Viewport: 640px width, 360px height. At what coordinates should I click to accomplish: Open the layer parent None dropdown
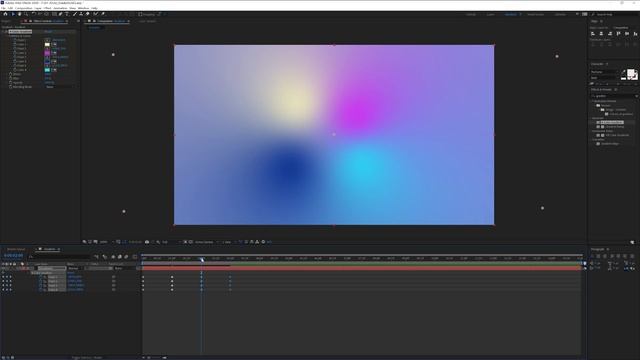coord(124,268)
